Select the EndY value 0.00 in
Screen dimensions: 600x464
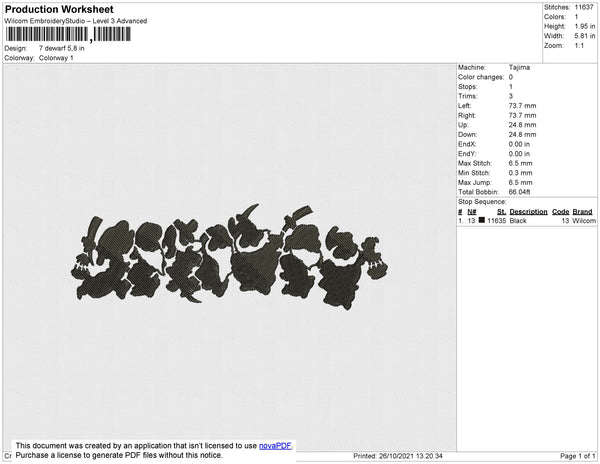[519, 154]
